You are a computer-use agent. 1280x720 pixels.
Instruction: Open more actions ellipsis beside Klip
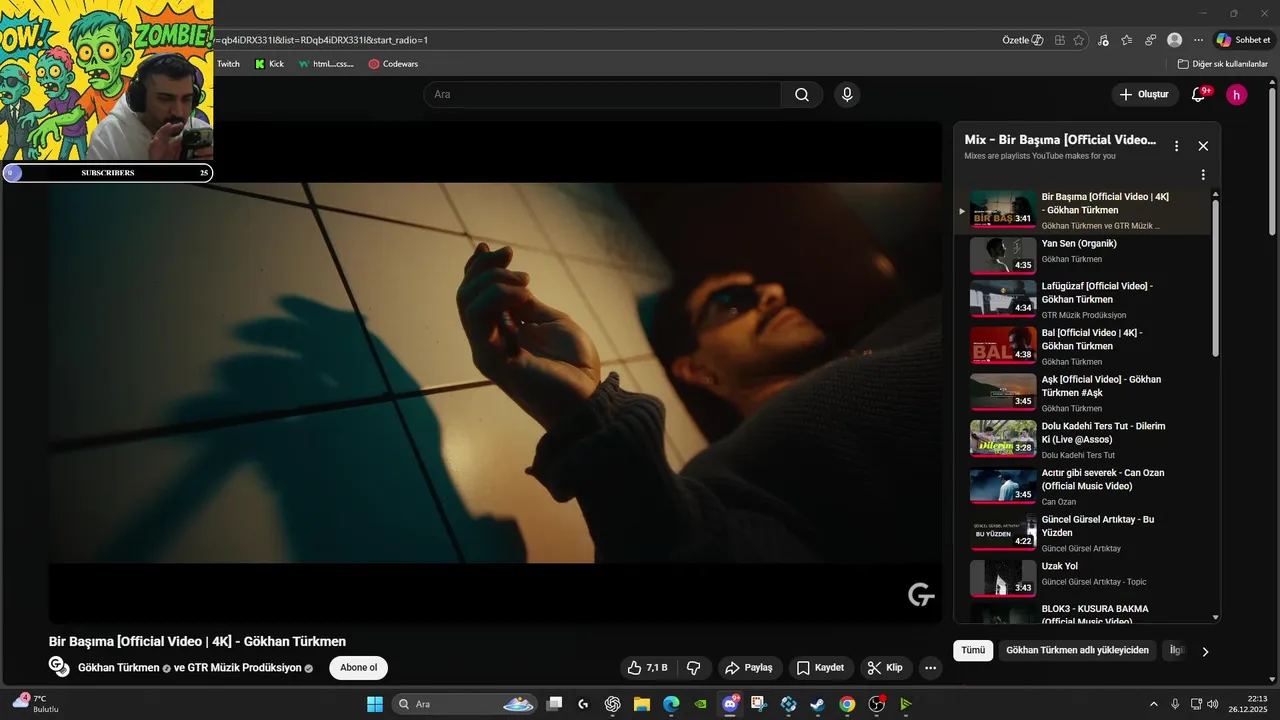930,668
